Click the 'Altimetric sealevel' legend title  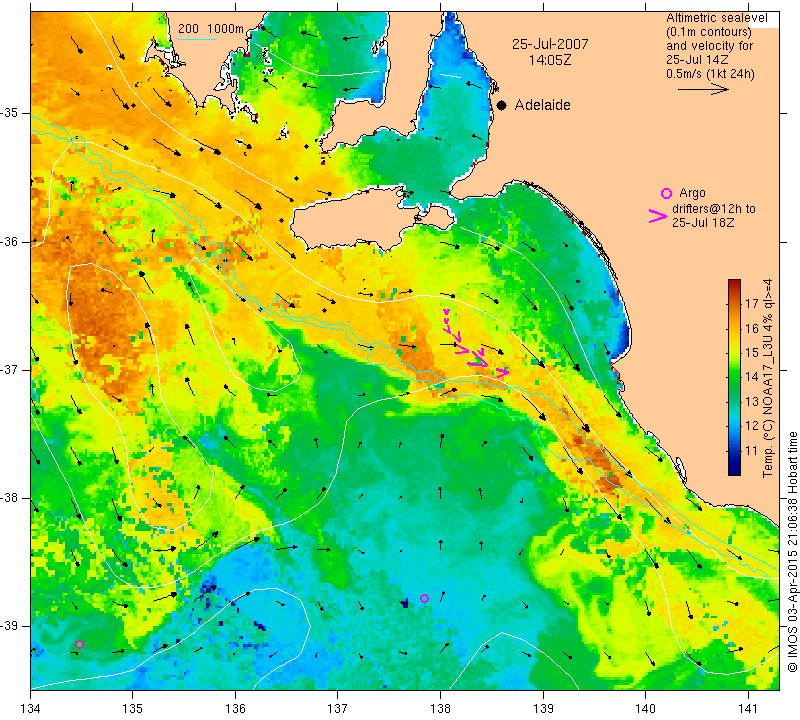point(716,18)
